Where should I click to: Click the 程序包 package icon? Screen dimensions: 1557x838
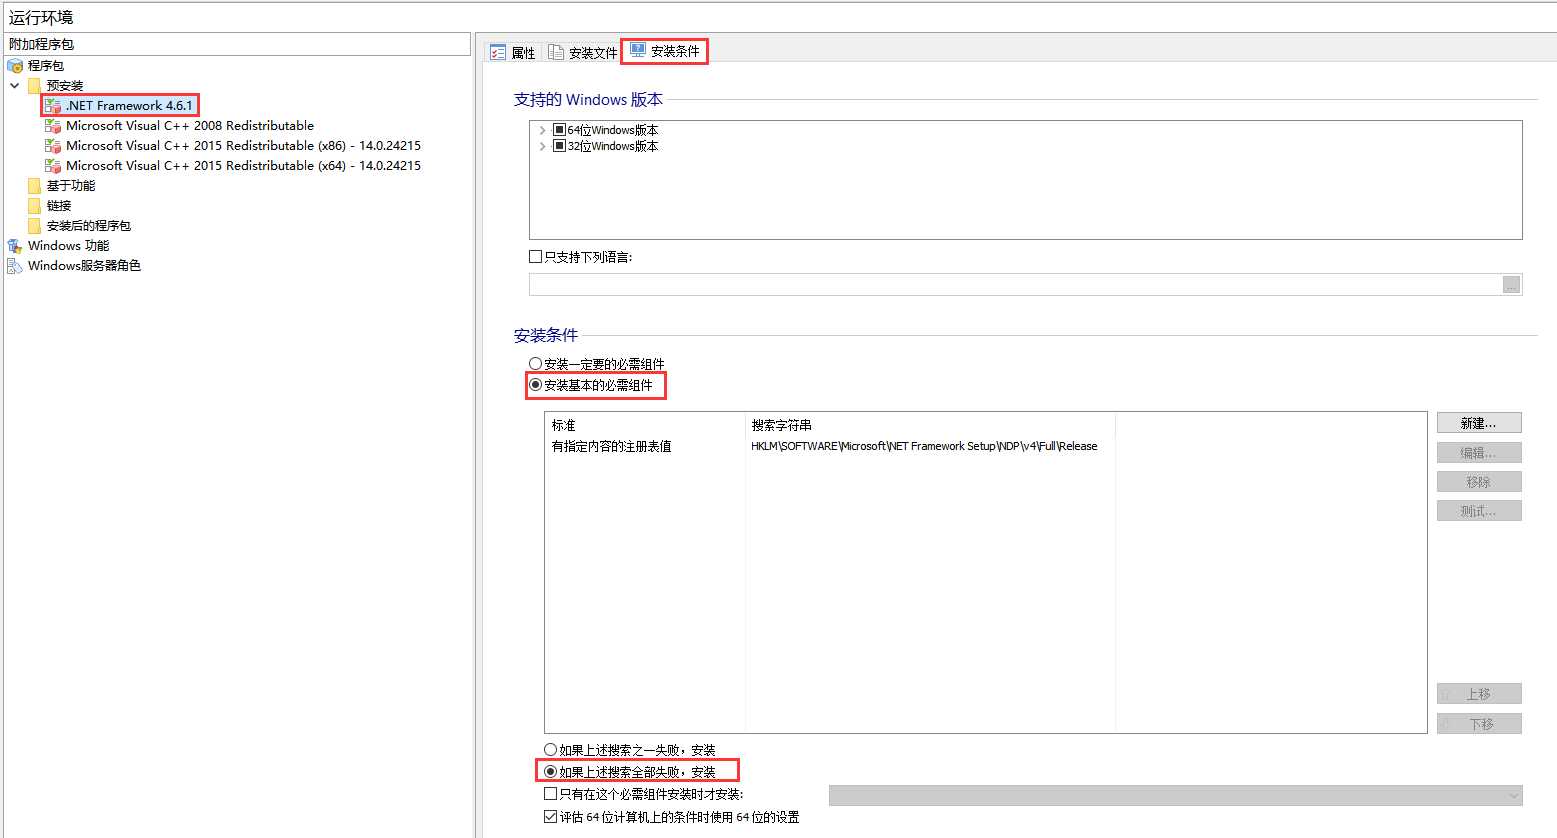tap(15, 66)
